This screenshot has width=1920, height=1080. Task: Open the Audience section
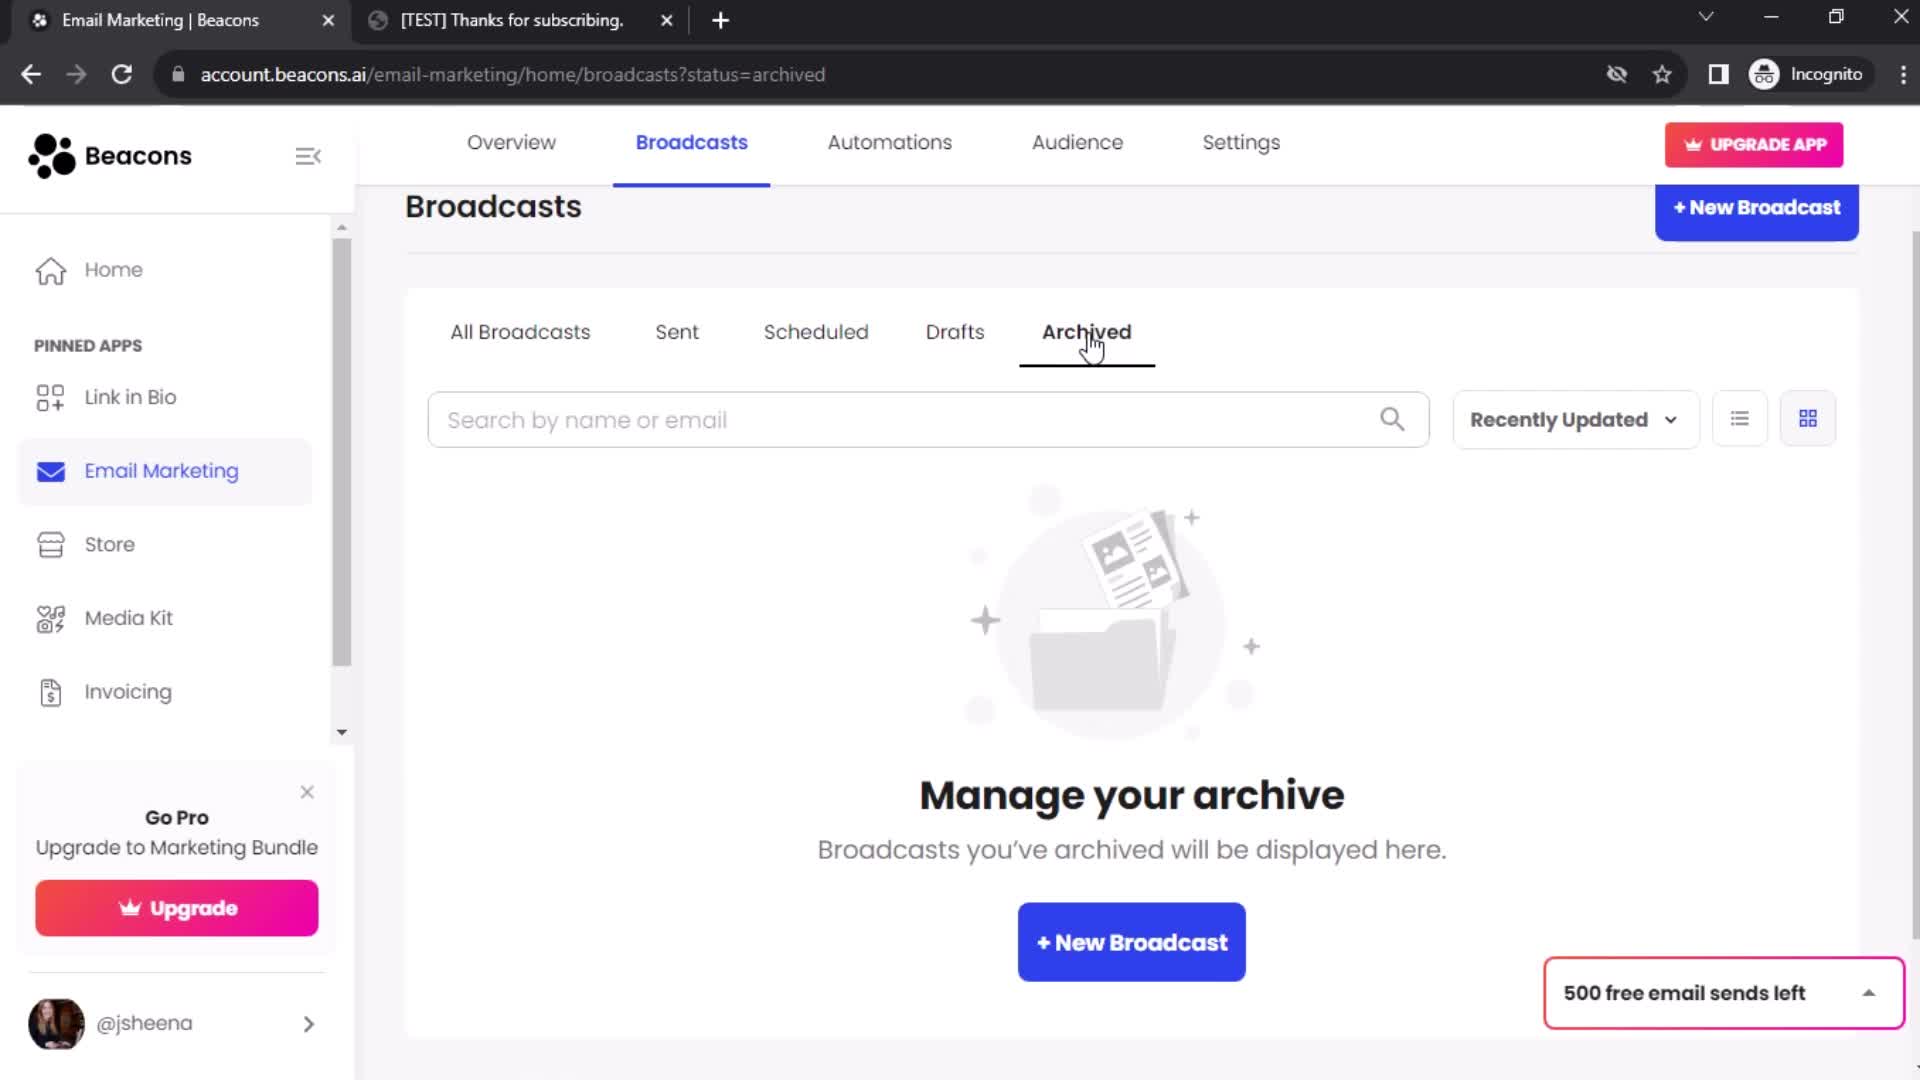click(x=1077, y=142)
